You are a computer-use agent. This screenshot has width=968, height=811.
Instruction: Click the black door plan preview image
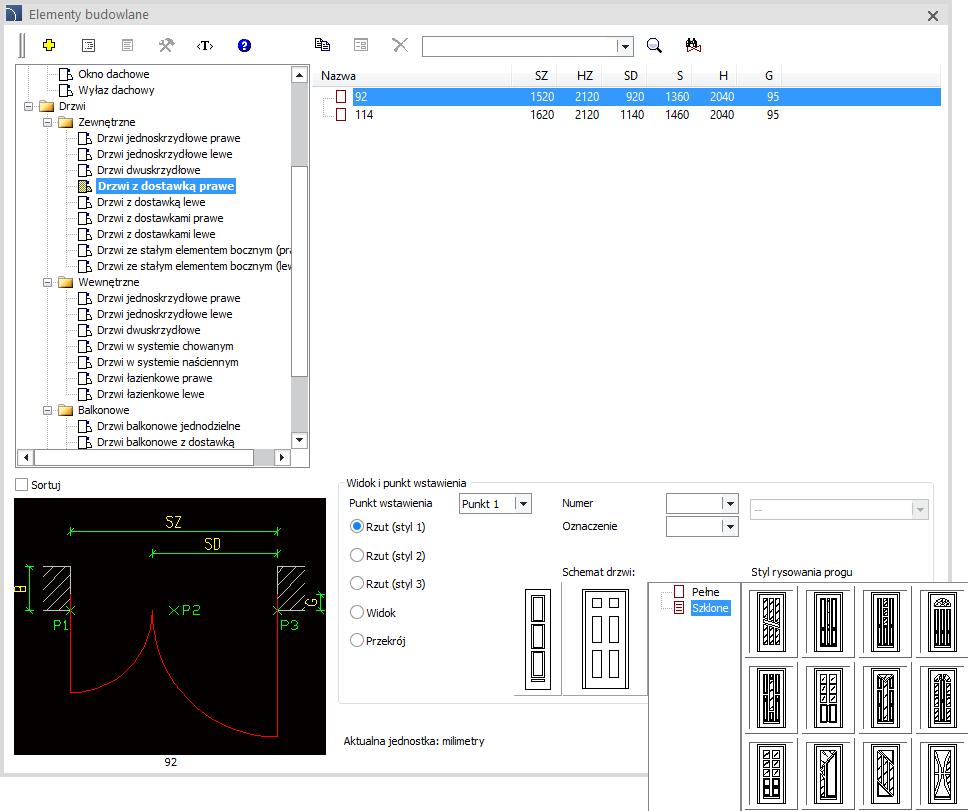170,626
